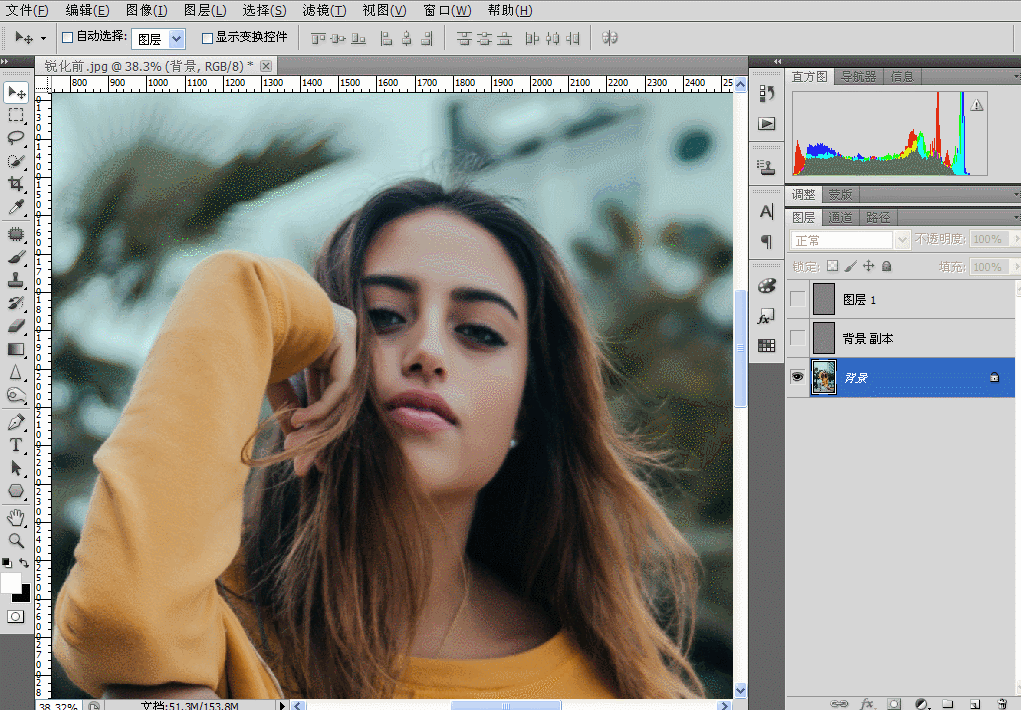Choose the Gradient tool
Viewport: 1021px width, 710px height.
pos(16,349)
